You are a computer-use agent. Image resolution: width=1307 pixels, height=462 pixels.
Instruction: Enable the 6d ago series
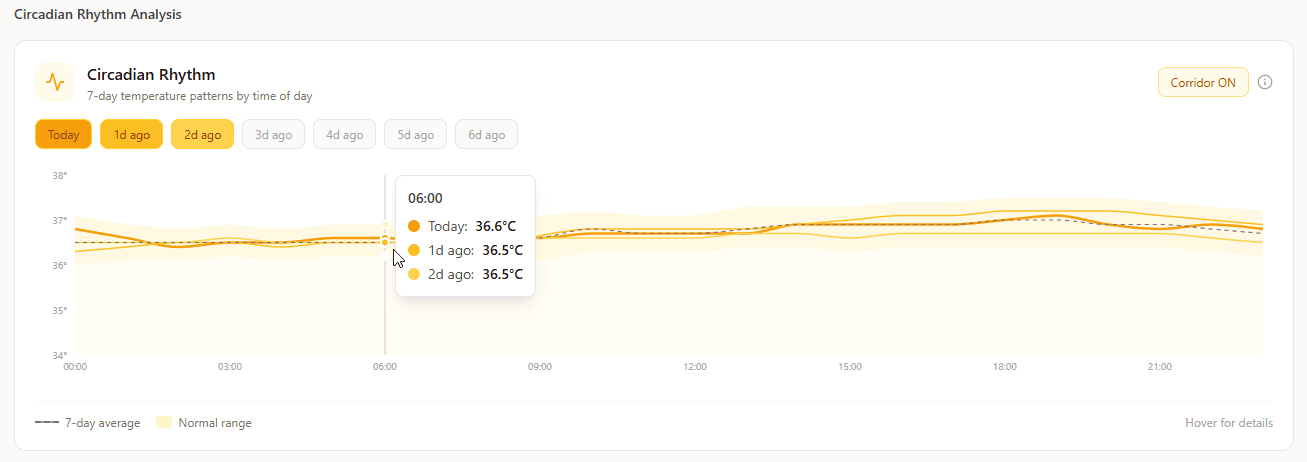point(486,134)
